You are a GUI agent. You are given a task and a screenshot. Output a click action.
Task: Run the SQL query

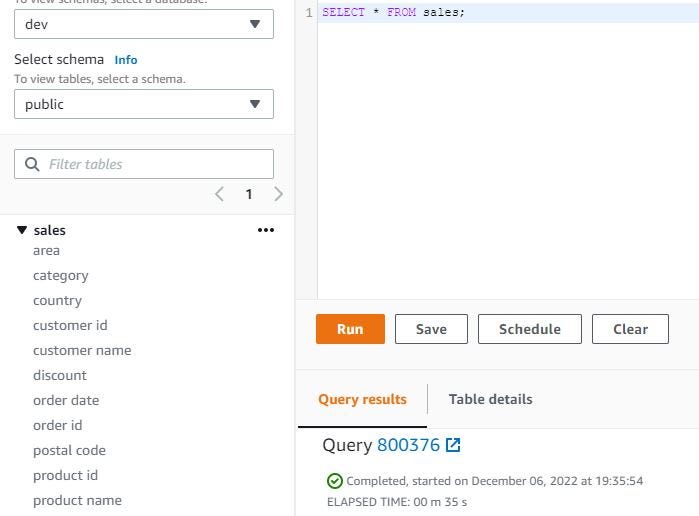click(x=350, y=329)
